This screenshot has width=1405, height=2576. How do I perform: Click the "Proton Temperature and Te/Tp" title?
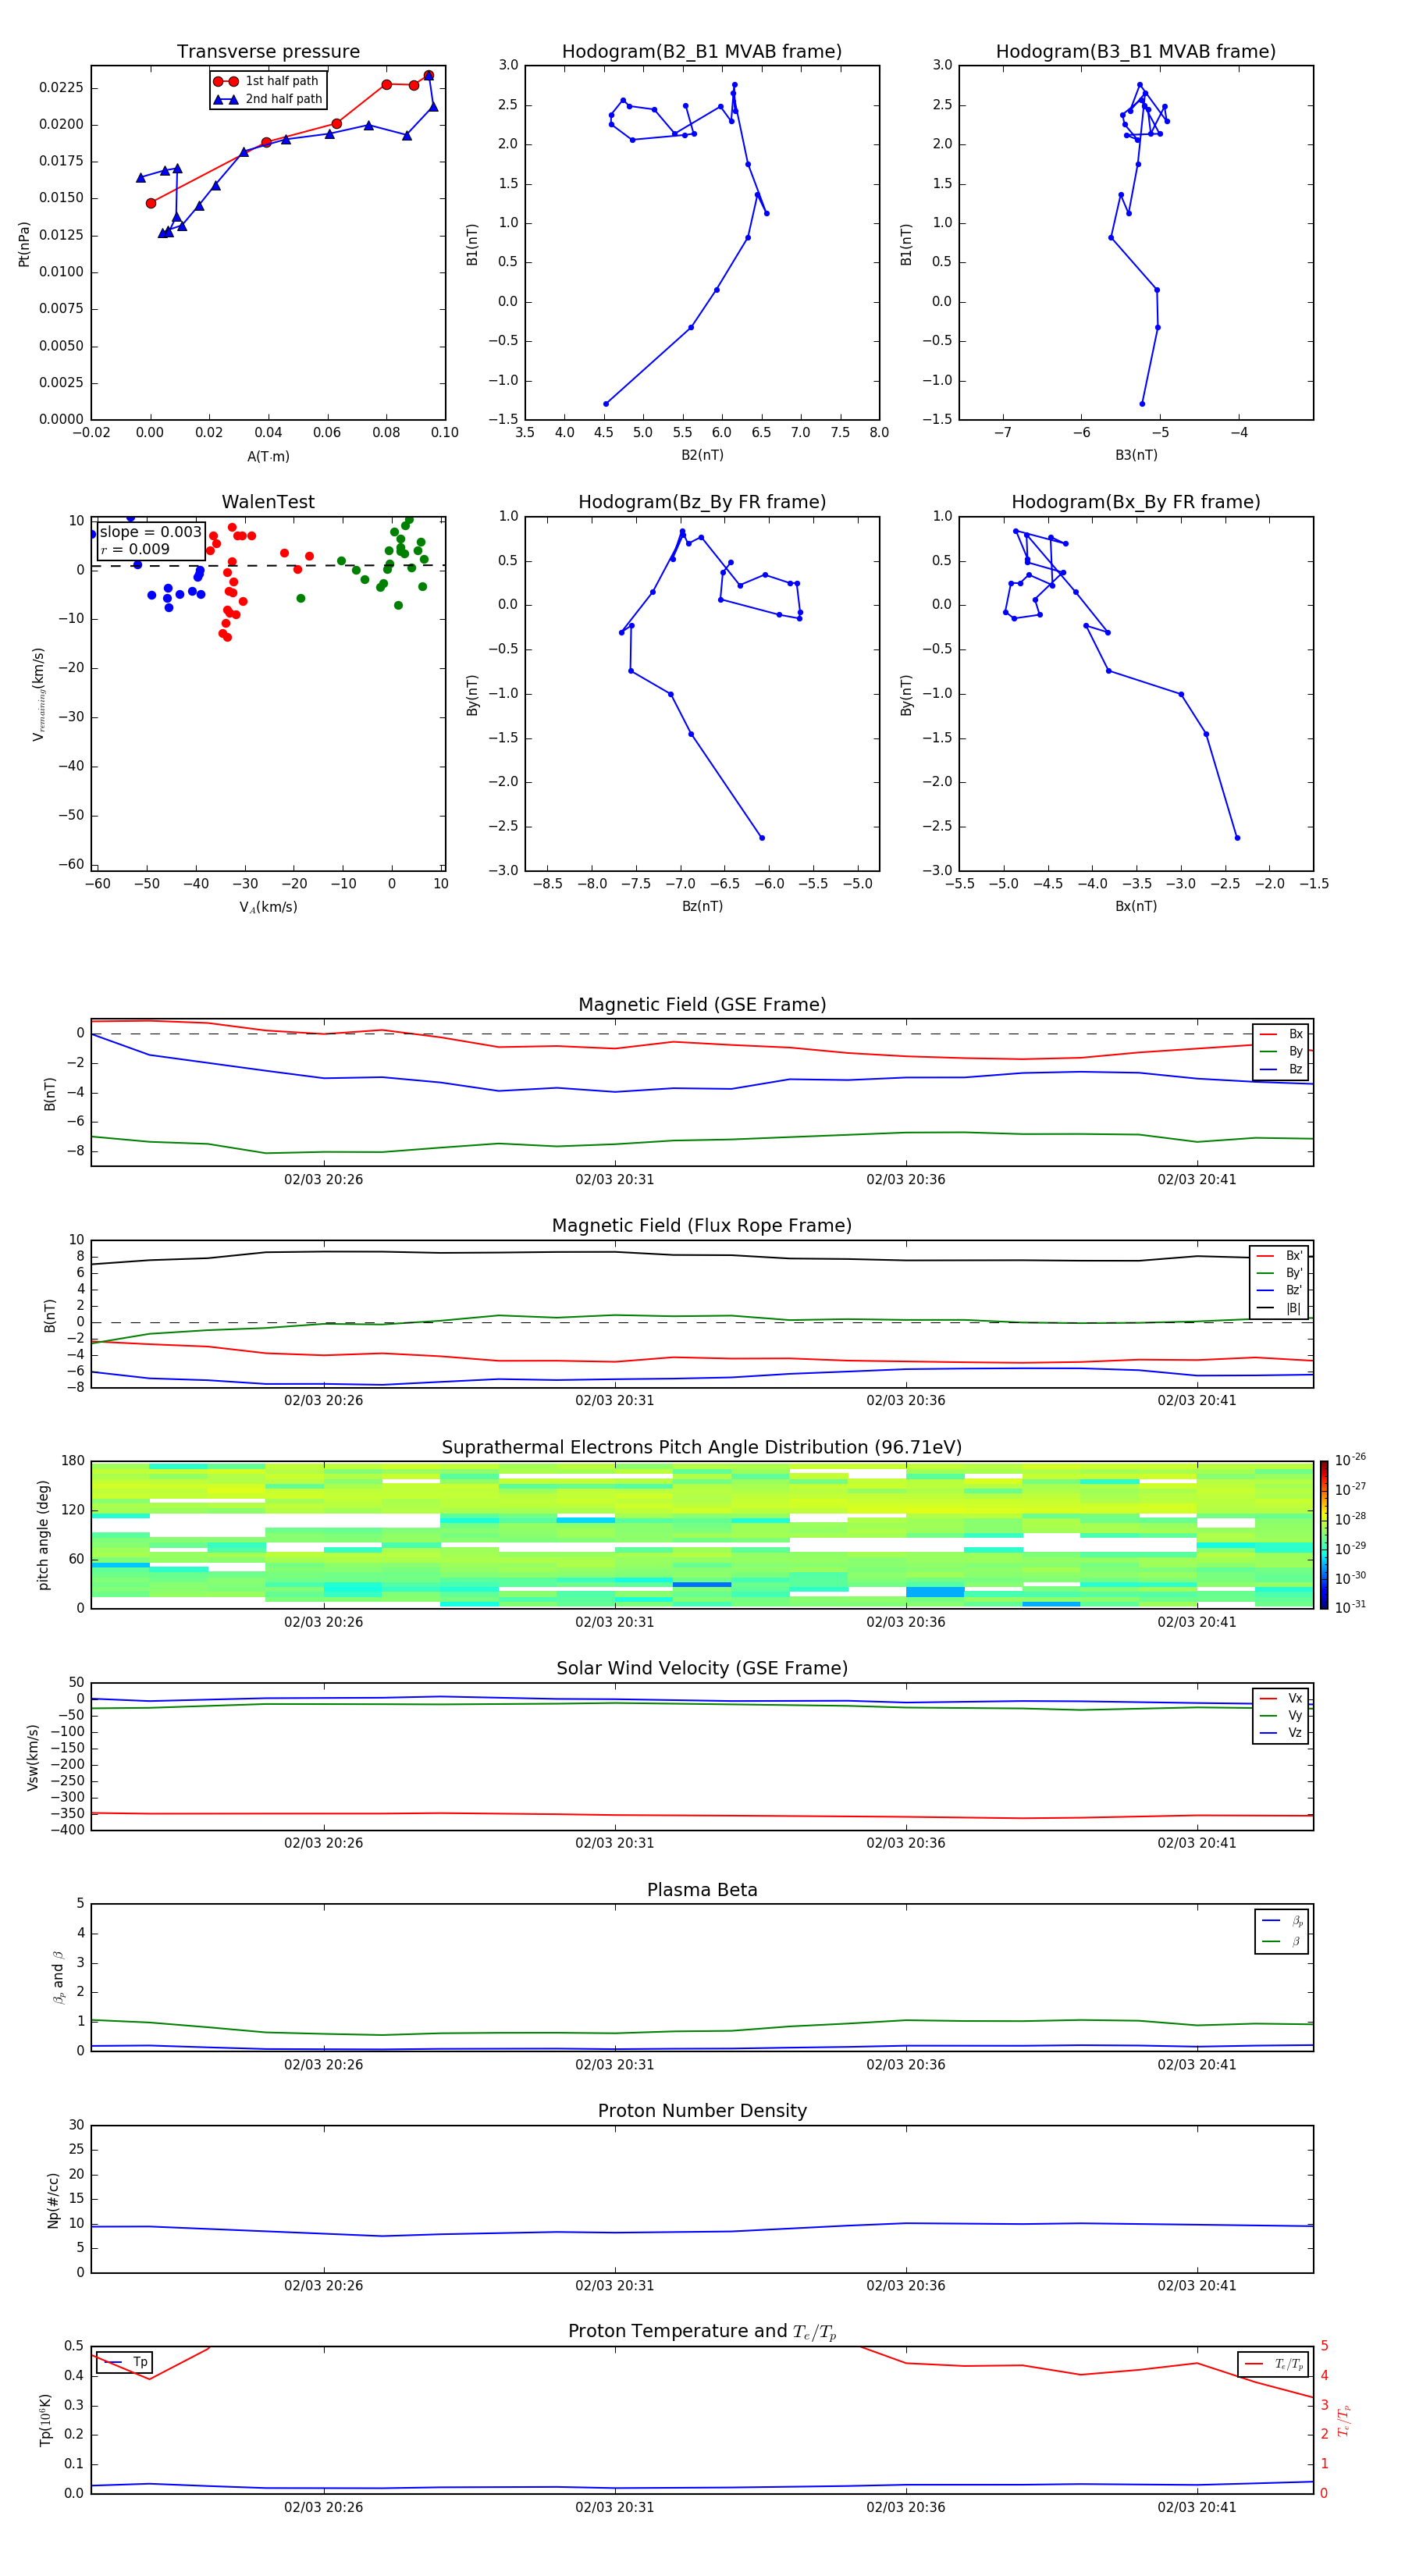tap(702, 2332)
